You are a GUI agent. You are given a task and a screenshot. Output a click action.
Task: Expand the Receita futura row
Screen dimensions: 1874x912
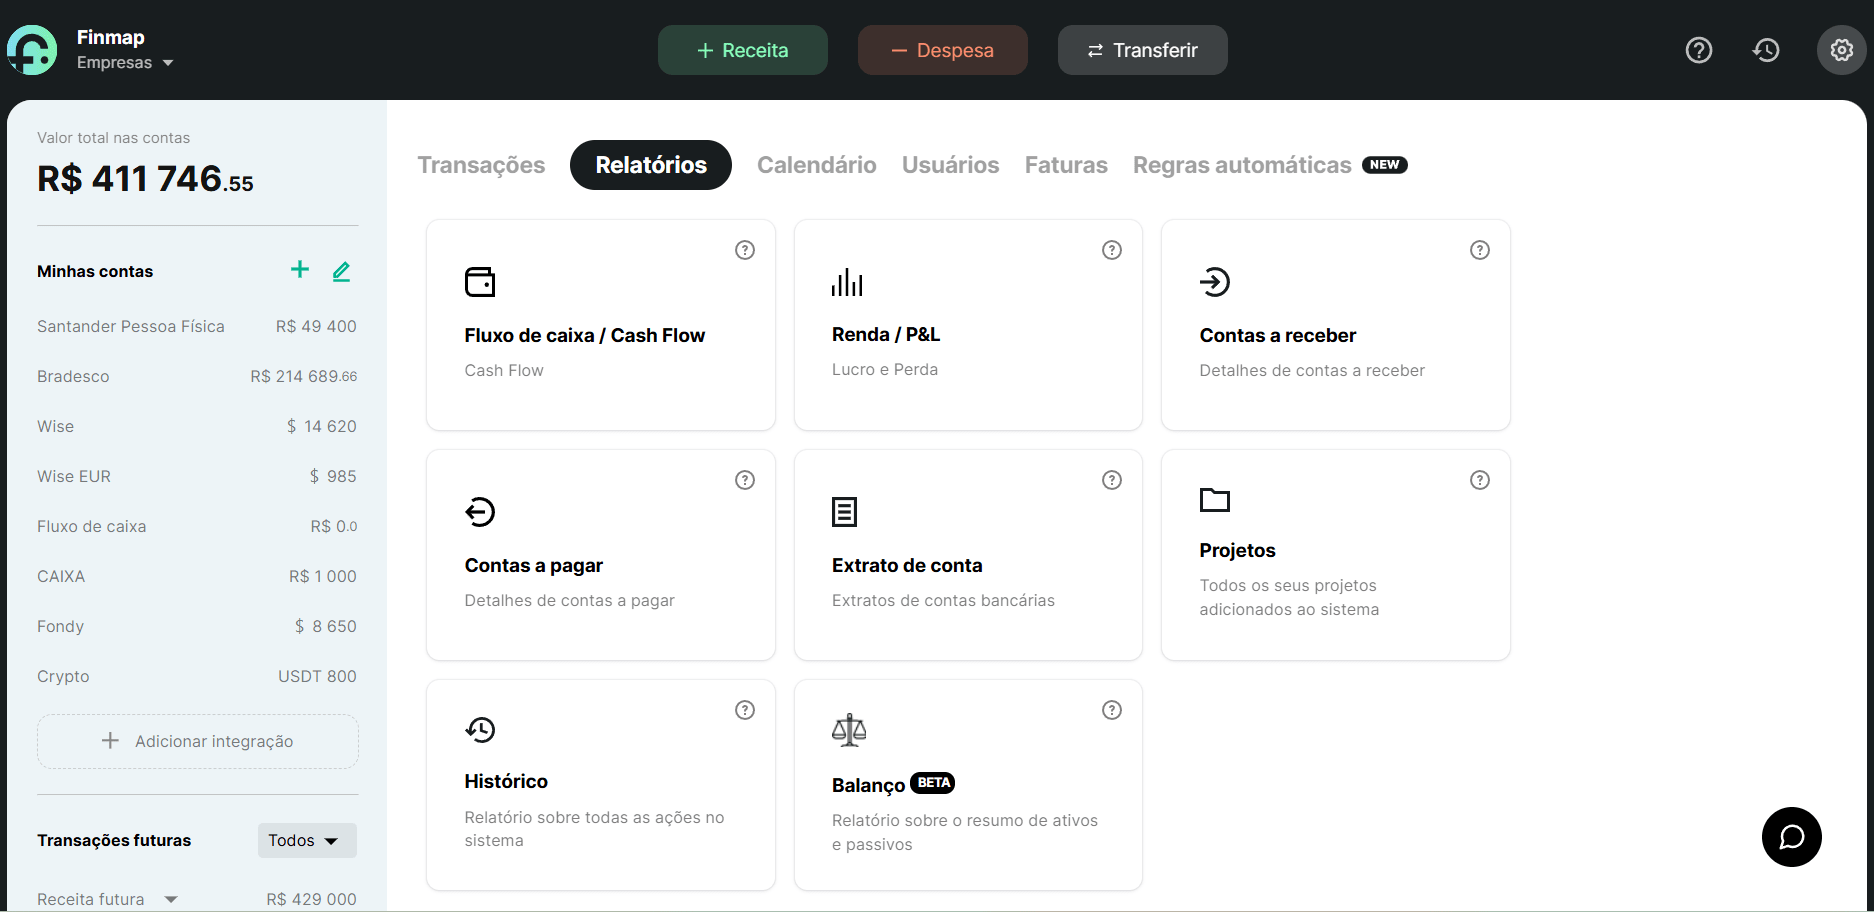click(x=171, y=898)
